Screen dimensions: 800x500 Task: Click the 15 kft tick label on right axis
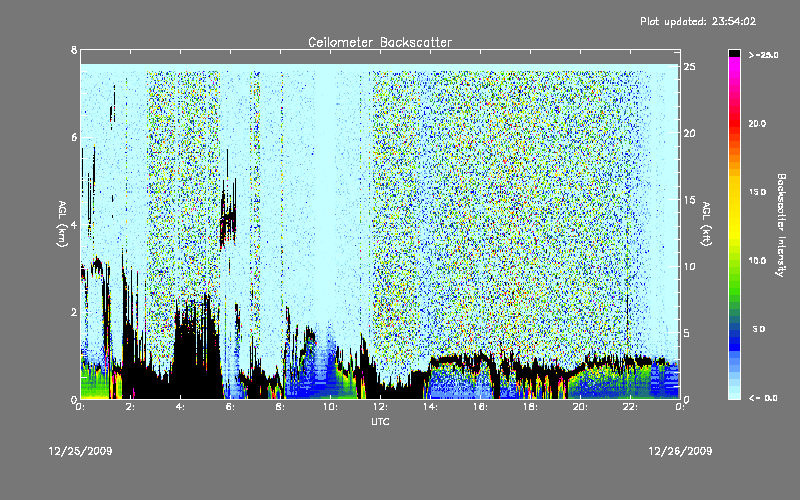pos(689,199)
